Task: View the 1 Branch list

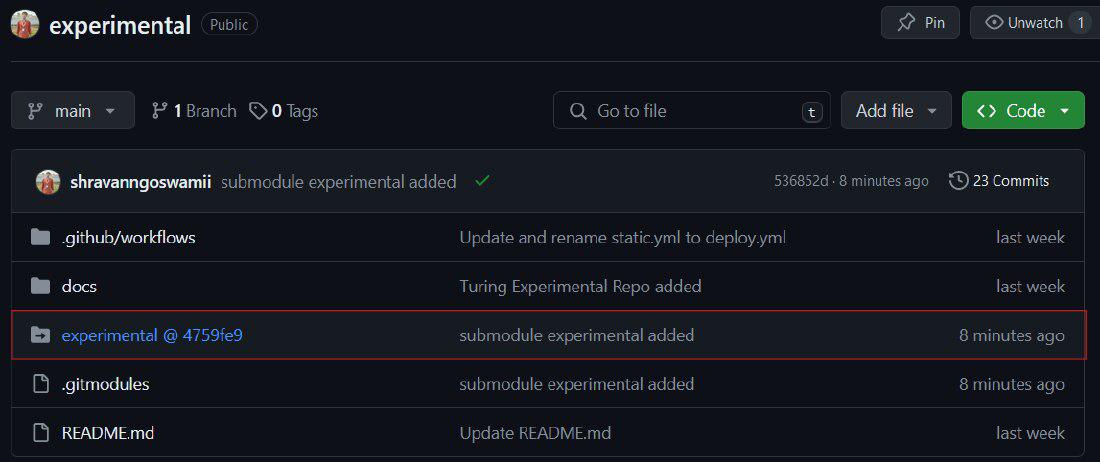Action: point(194,111)
